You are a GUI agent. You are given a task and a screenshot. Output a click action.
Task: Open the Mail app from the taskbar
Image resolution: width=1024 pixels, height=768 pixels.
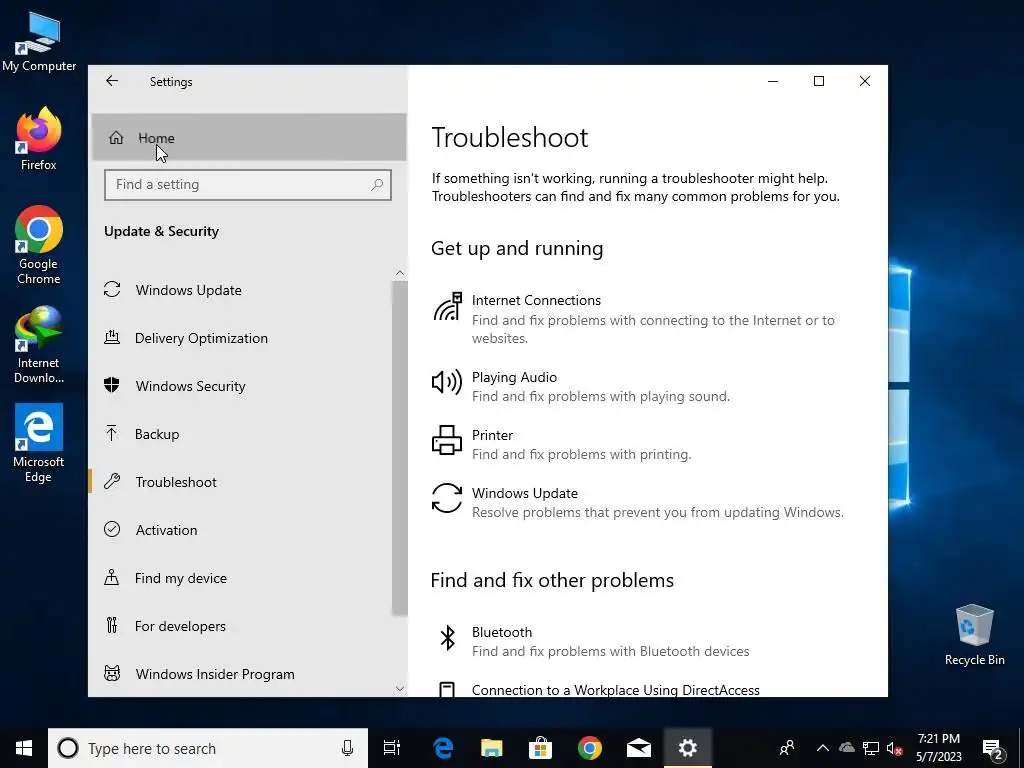point(639,748)
